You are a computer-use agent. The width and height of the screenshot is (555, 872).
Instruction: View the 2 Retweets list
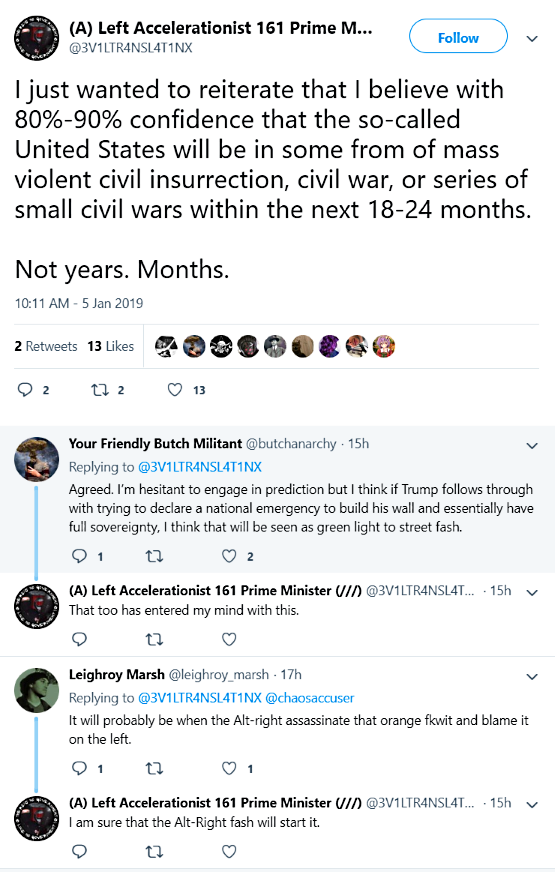46,346
